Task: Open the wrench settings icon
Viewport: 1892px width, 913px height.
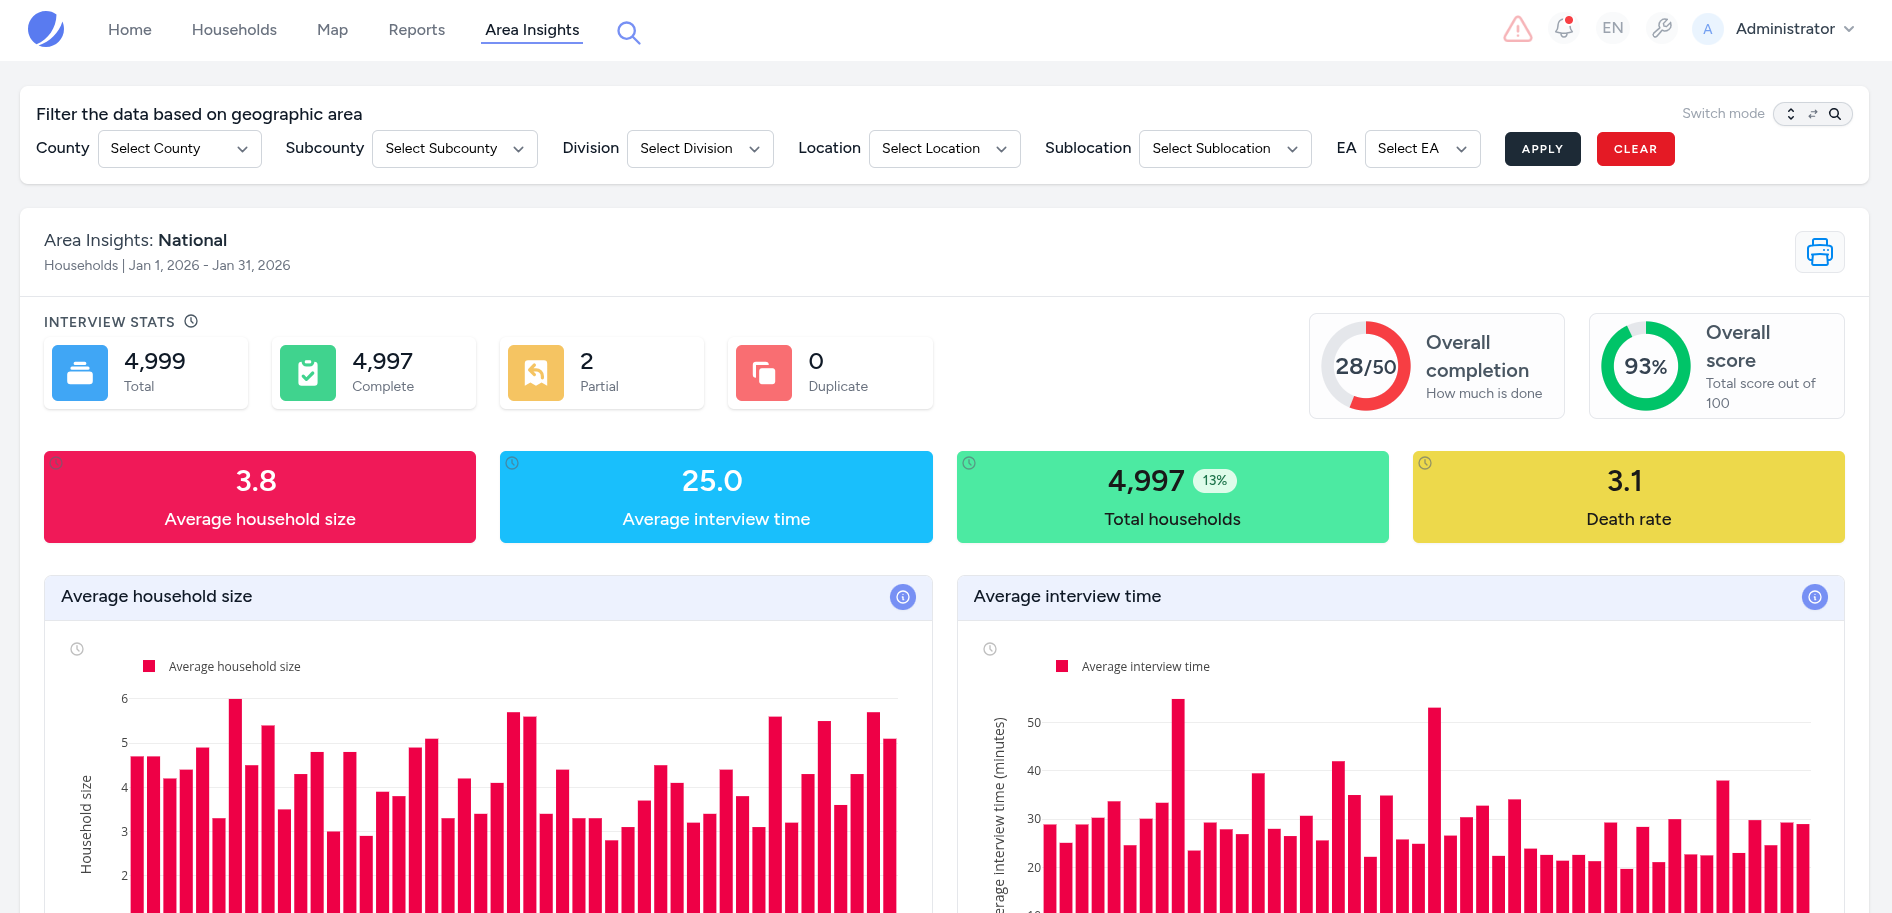Action: (x=1662, y=29)
